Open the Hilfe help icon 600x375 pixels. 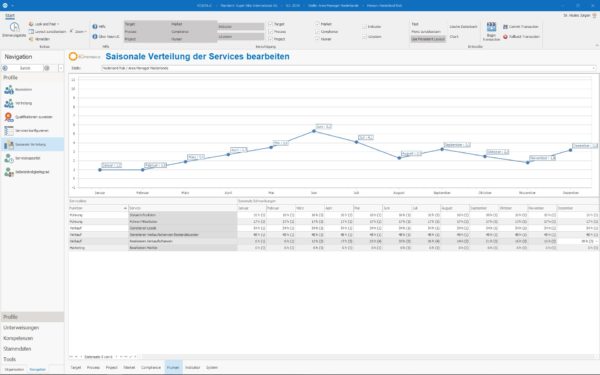(95, 26)
